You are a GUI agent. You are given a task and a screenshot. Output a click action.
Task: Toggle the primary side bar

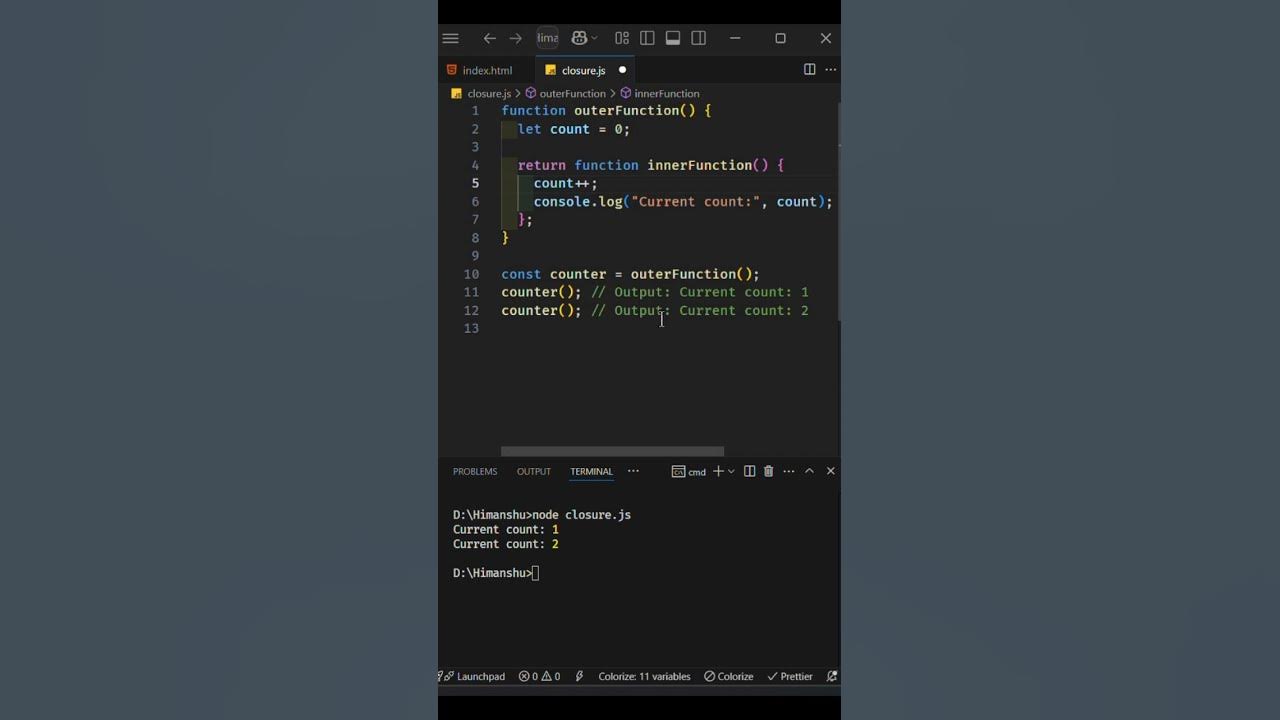647,38
